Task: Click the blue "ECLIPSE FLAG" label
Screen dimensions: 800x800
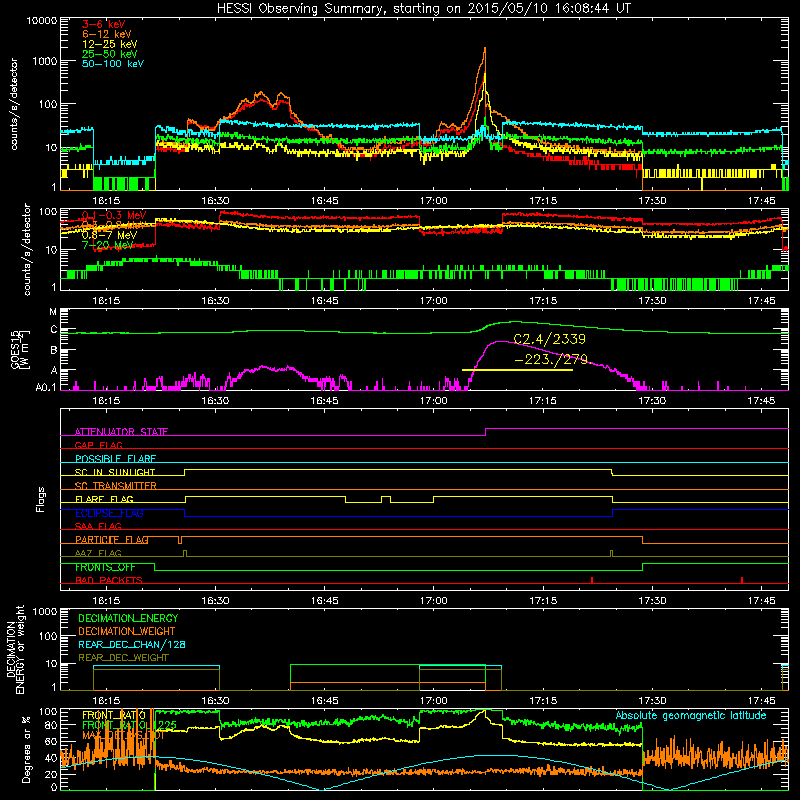Action: (x=109, y=513)
